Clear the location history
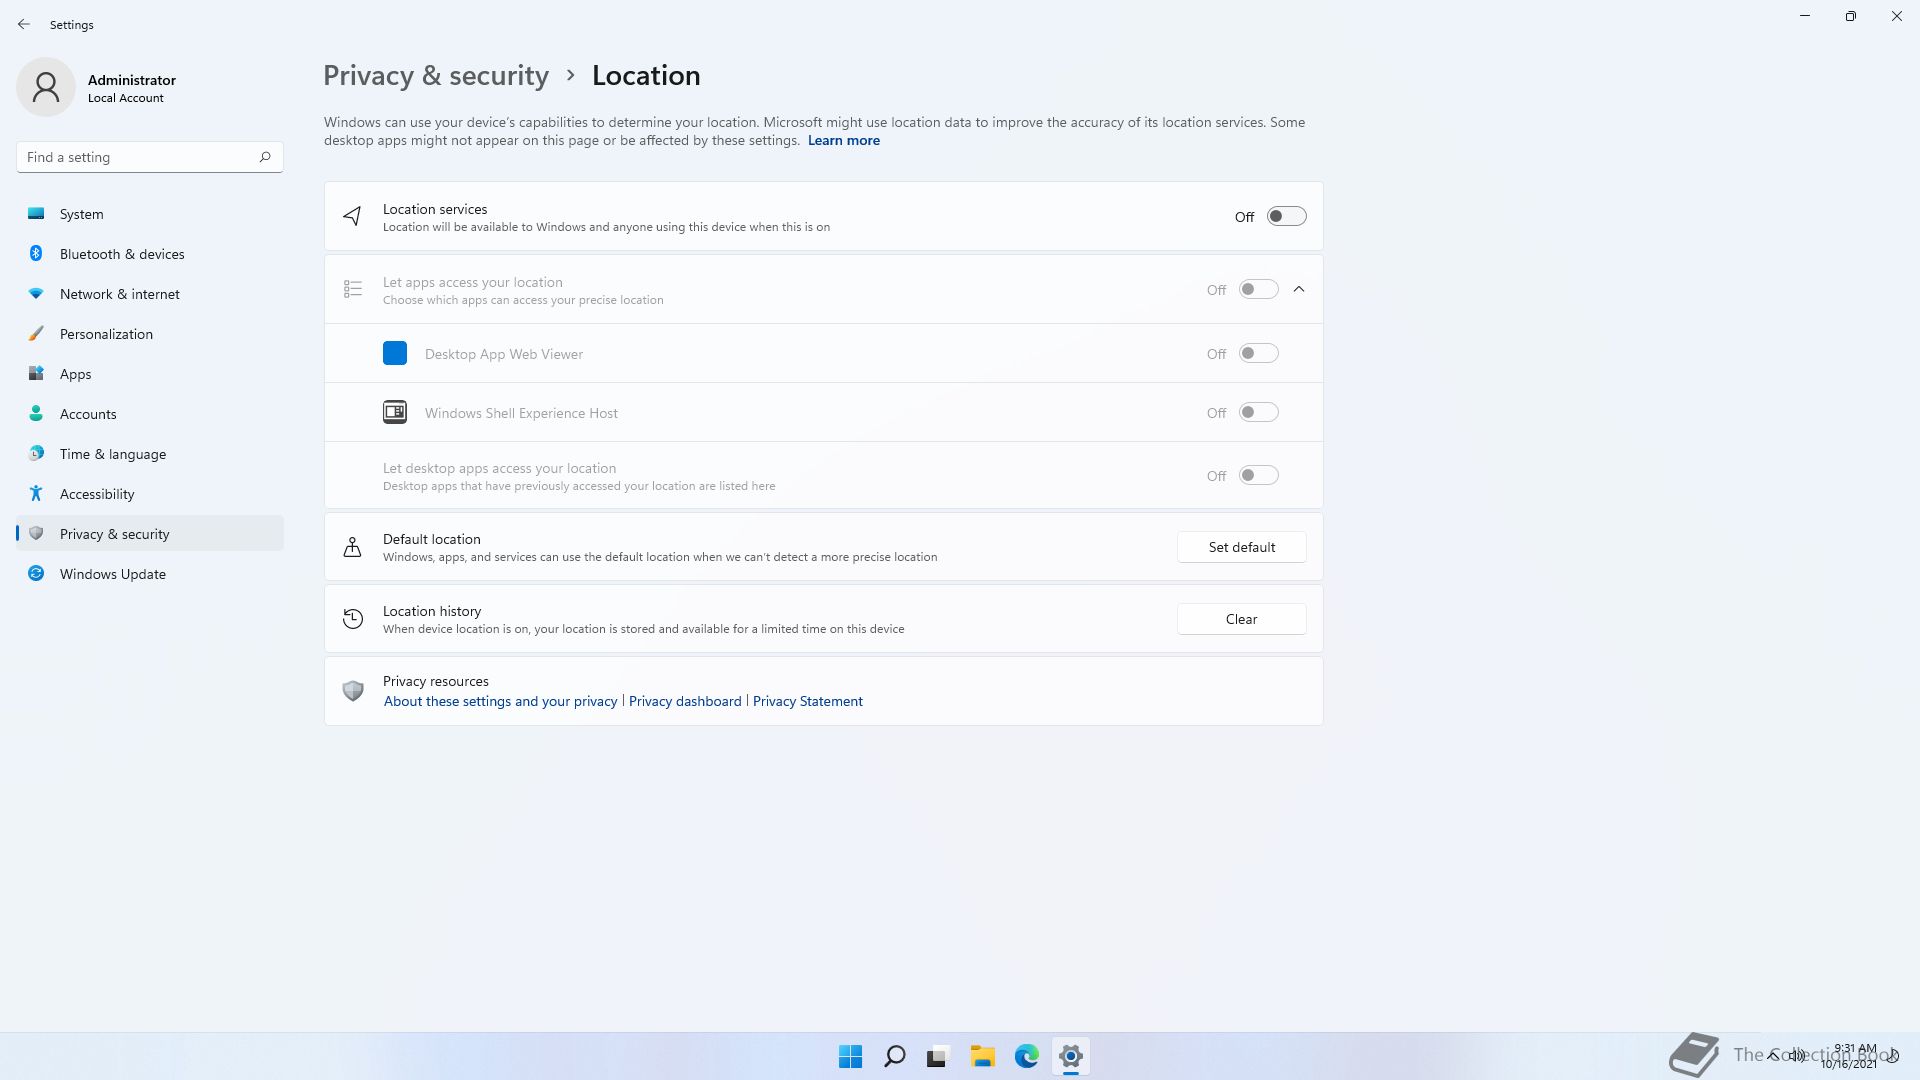The image size is (1920, 1080). [1241, 619]
